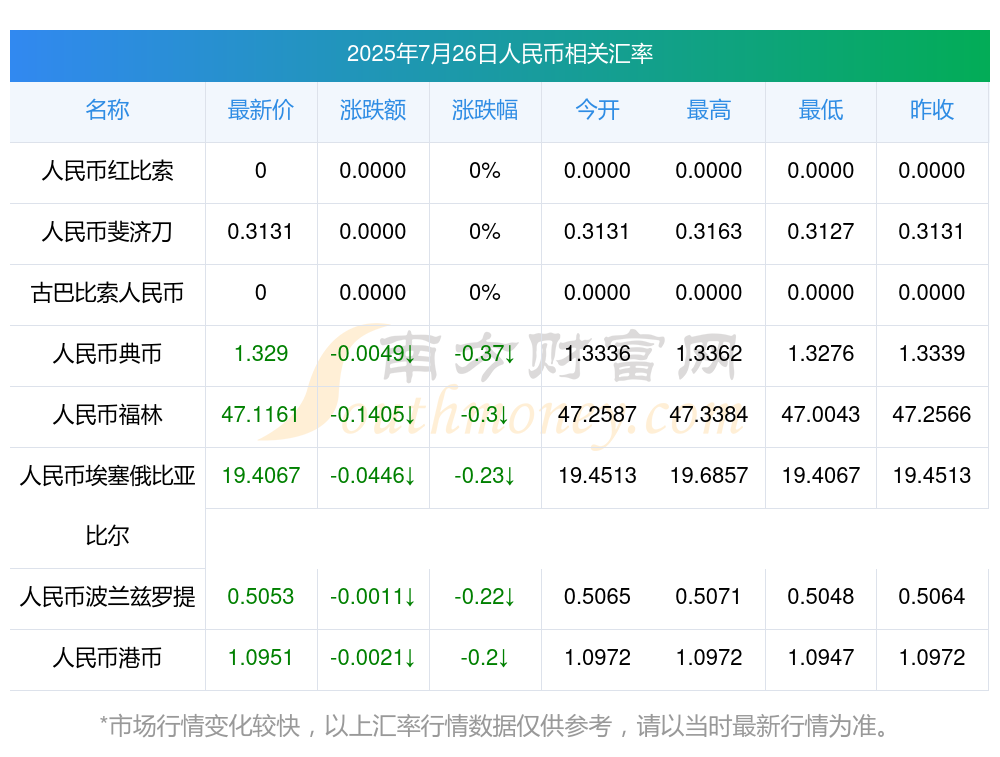Click the highest value 19.6857

tap(709, 475)
